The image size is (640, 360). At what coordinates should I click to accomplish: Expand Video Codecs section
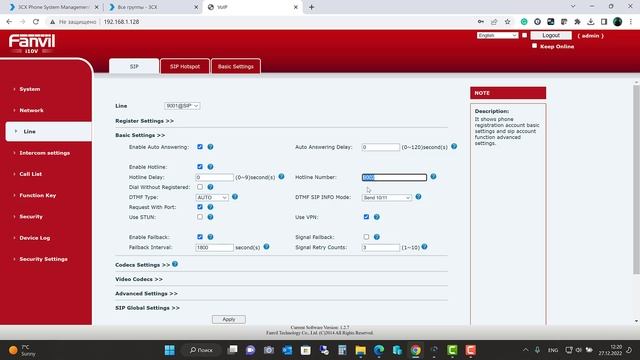coord(139,279)
